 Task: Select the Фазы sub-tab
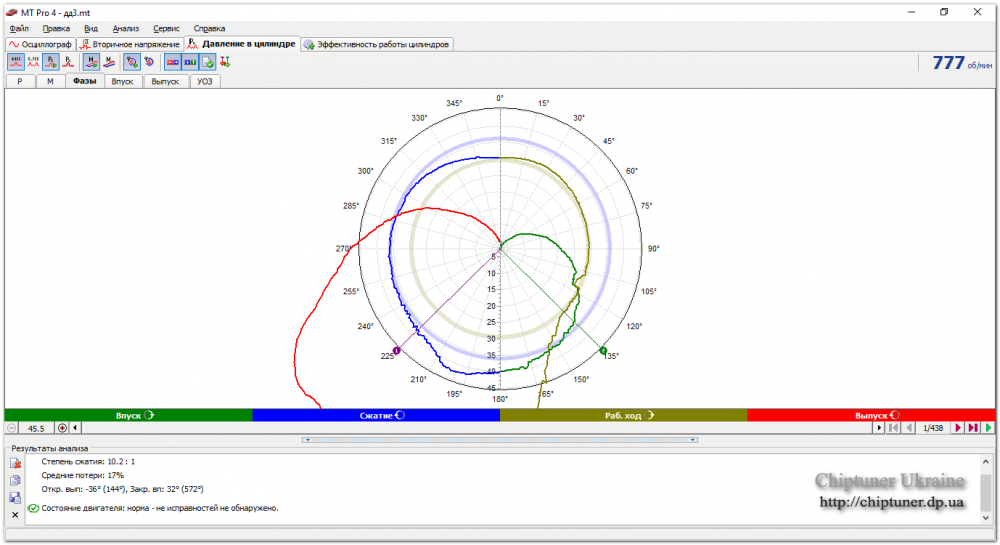tap(84, 81)
